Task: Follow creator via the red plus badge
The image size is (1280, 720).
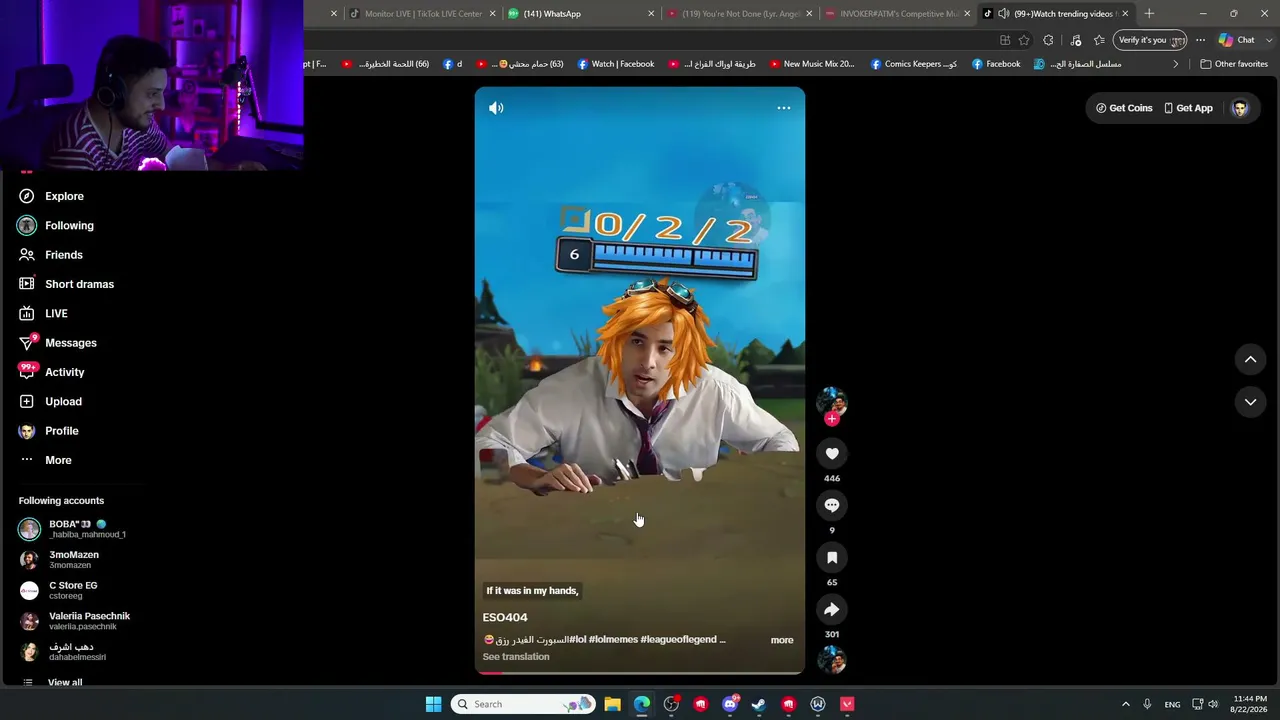Action: [832, 420]
